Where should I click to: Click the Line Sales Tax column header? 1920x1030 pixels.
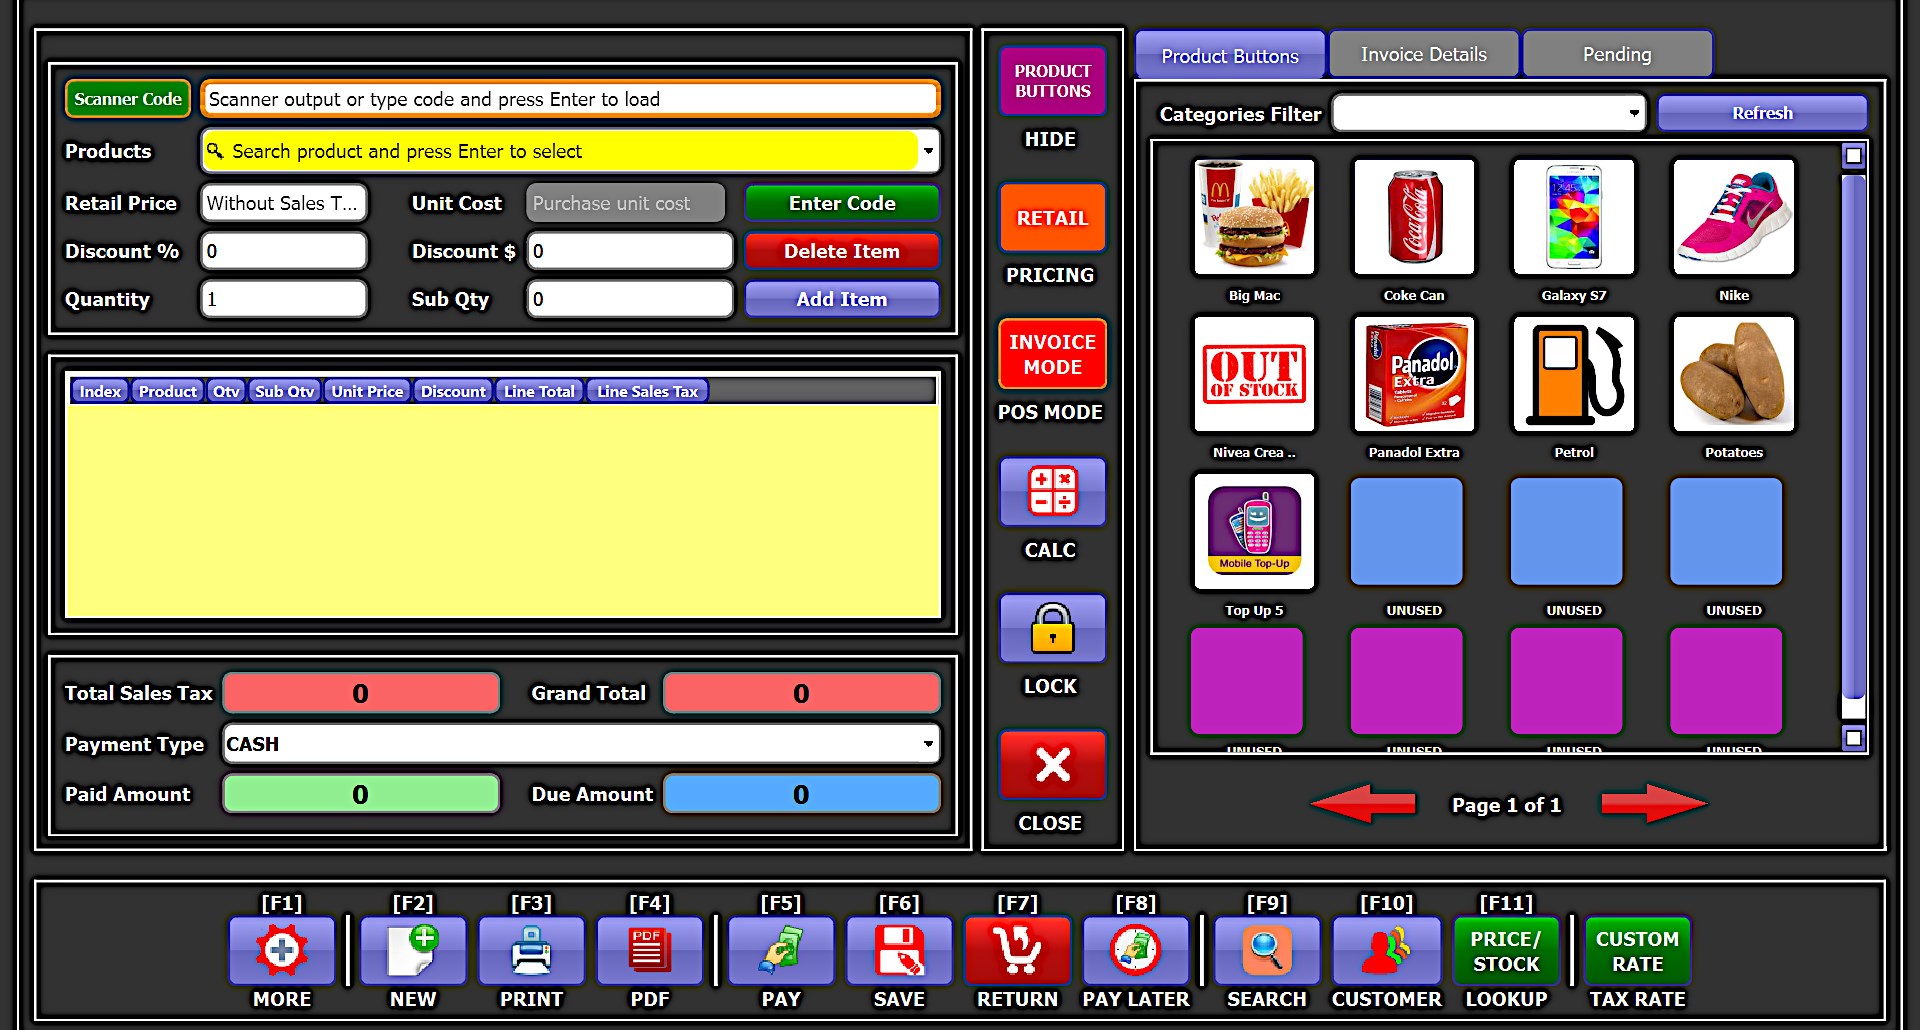pyautogui.click(x=647, y=391)
